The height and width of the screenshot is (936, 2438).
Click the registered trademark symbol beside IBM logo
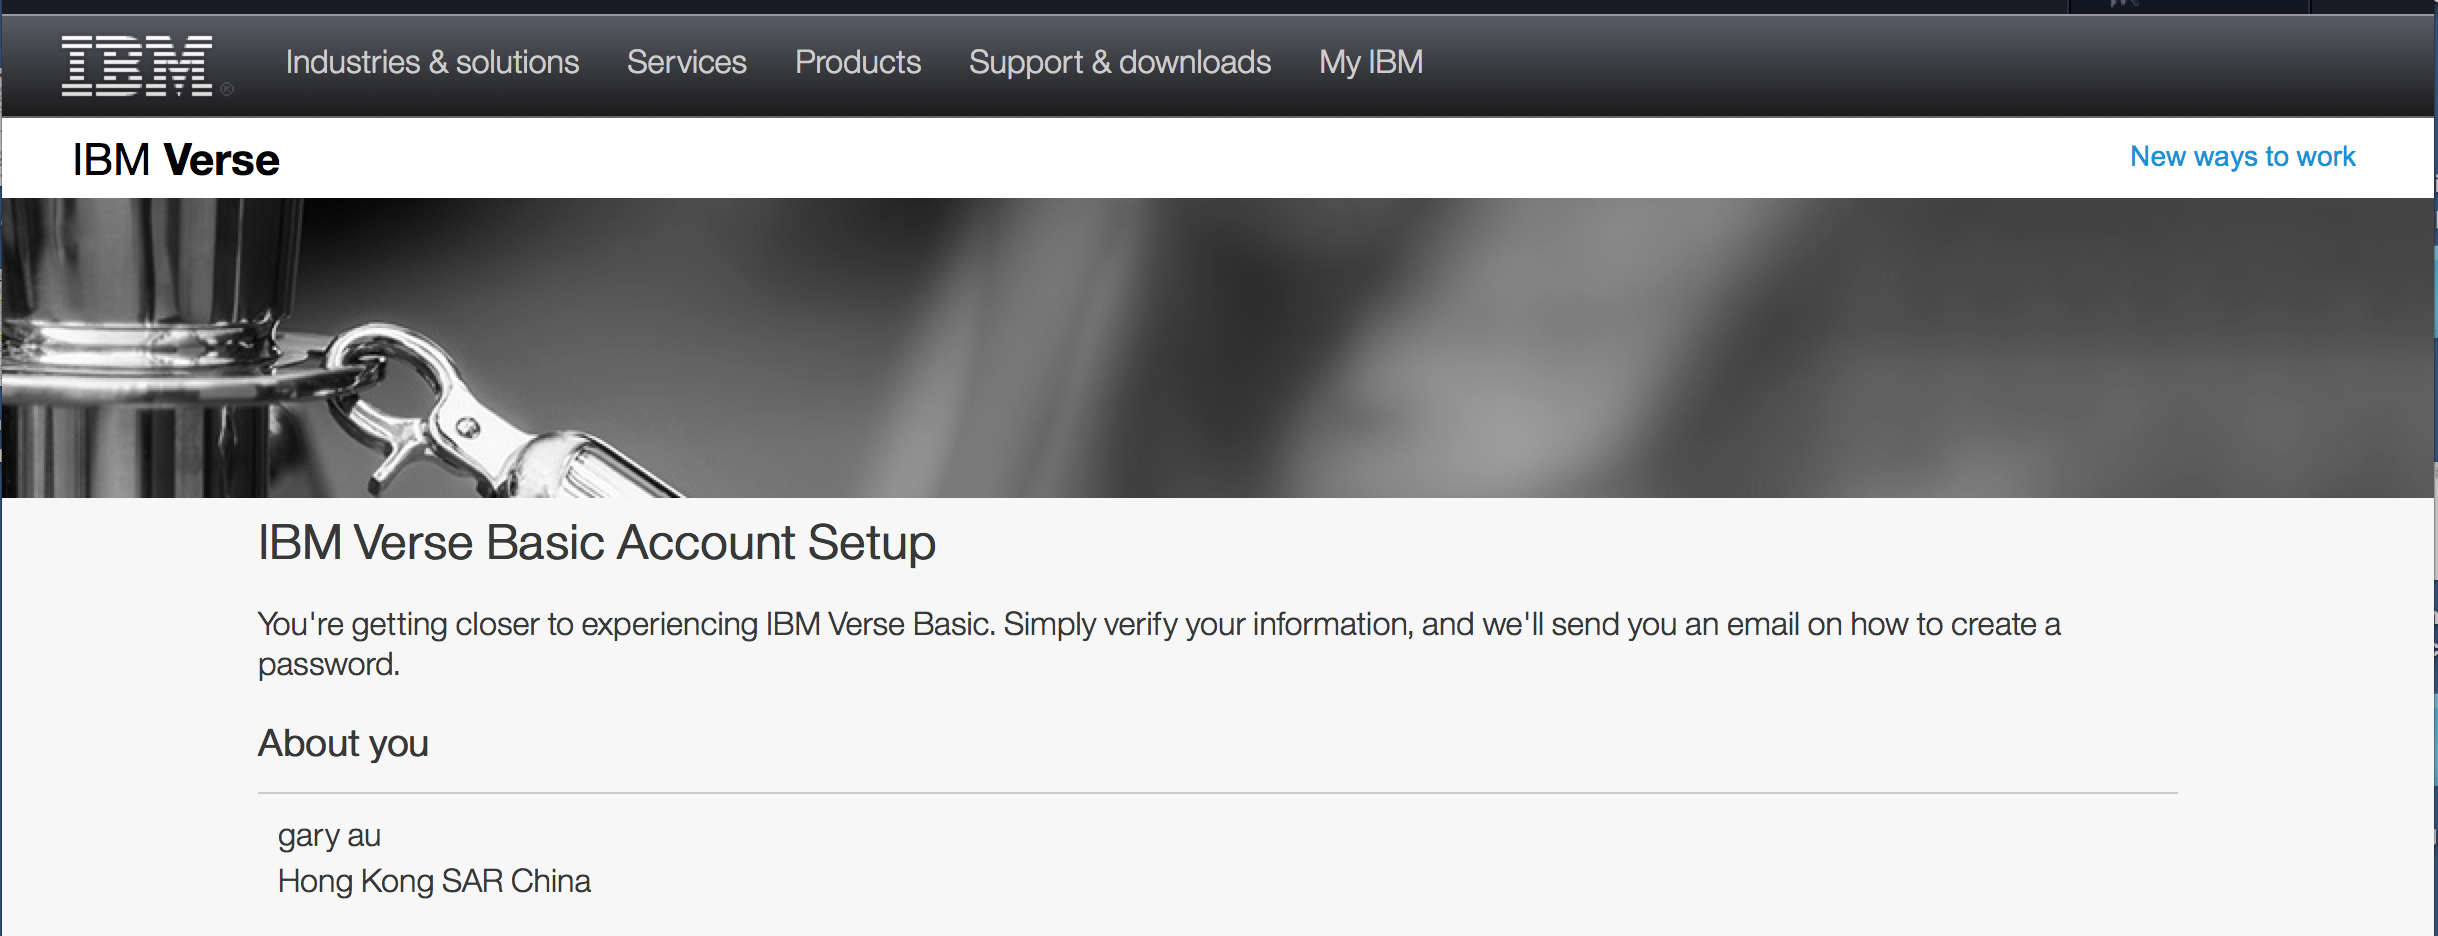(x=227, y=89)
